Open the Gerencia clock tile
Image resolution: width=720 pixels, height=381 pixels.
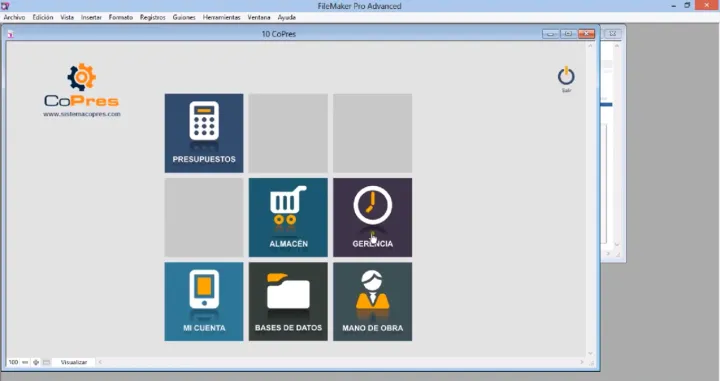(x=372, y=218)
